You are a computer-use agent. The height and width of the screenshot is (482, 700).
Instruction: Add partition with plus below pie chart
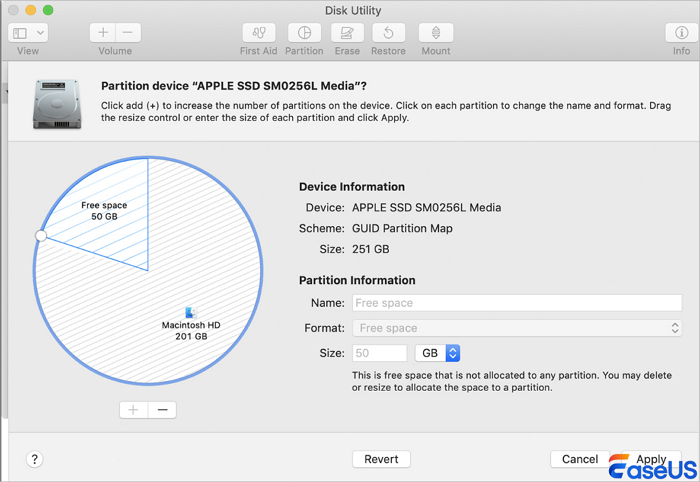(x=133, y=410)
